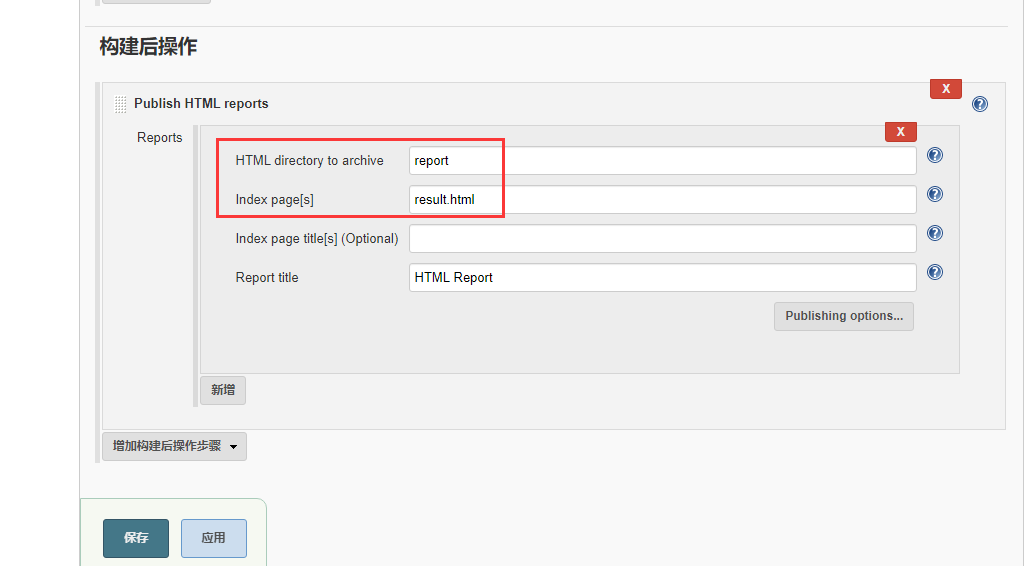This screenshot has width=1034, height=566.
Task: Click the 保存 button
Action: tap(136, 538)
